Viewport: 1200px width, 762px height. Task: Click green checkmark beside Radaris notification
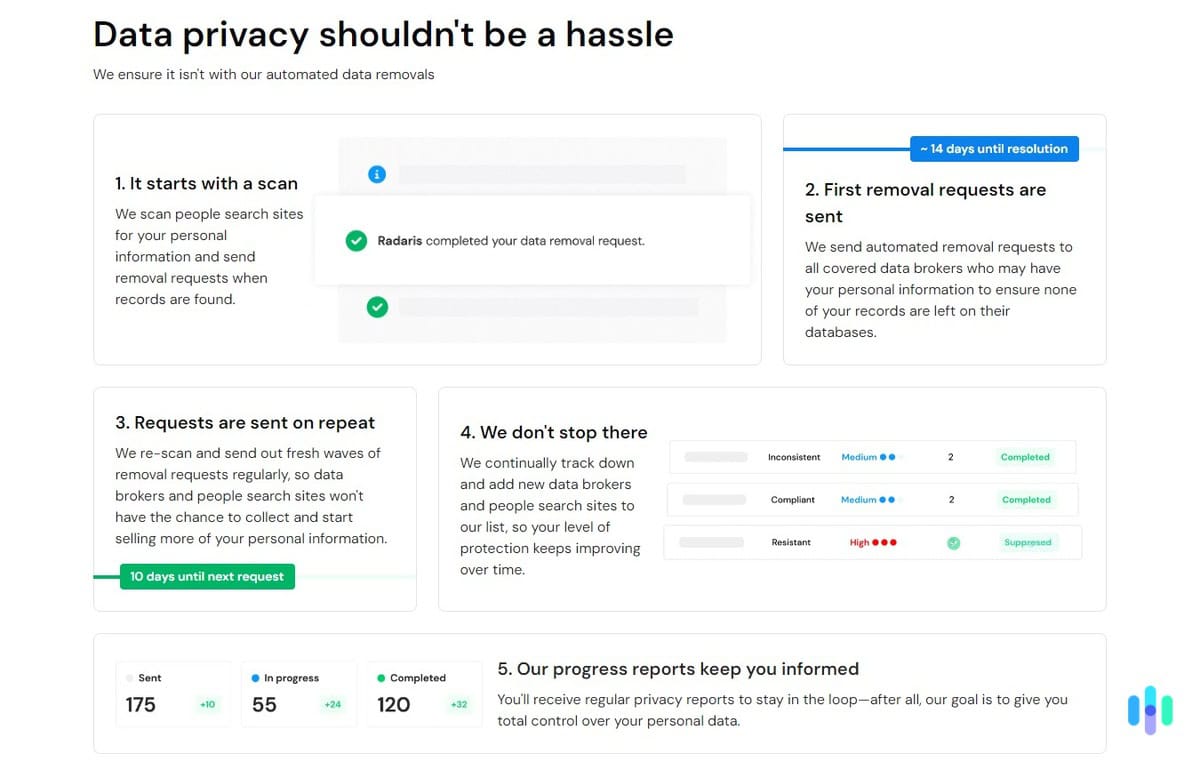point(356,241)
